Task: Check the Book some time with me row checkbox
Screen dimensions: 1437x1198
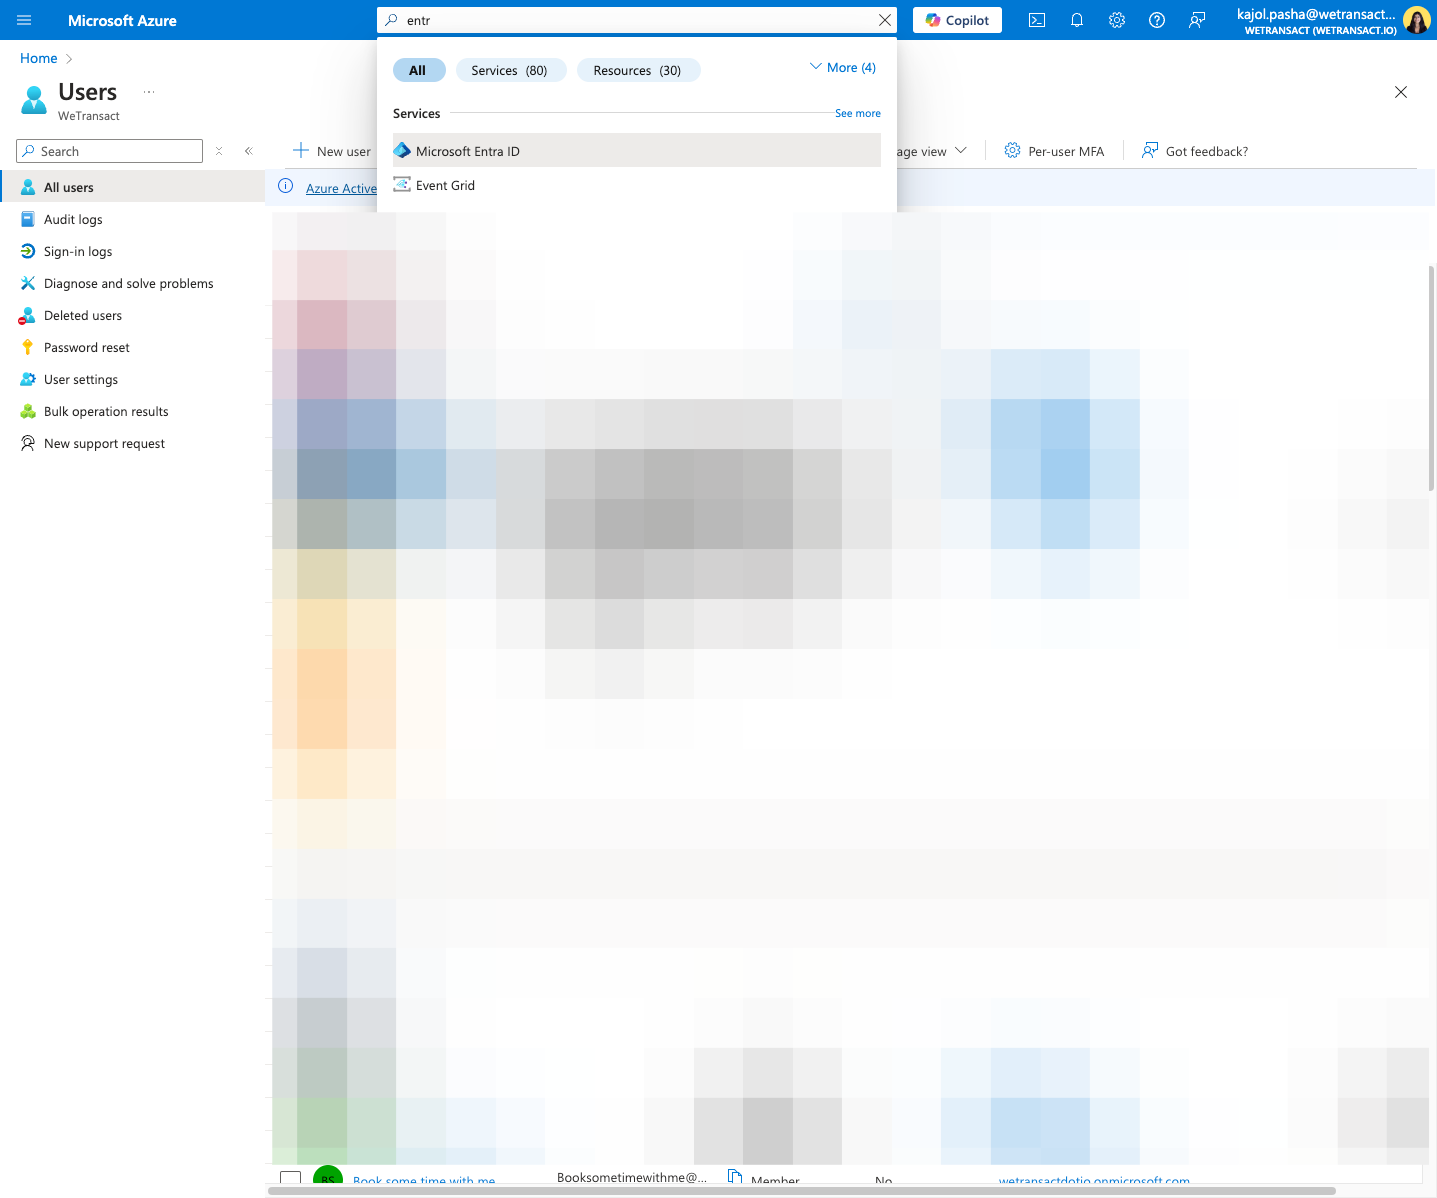Action: tap(291, 1179)
